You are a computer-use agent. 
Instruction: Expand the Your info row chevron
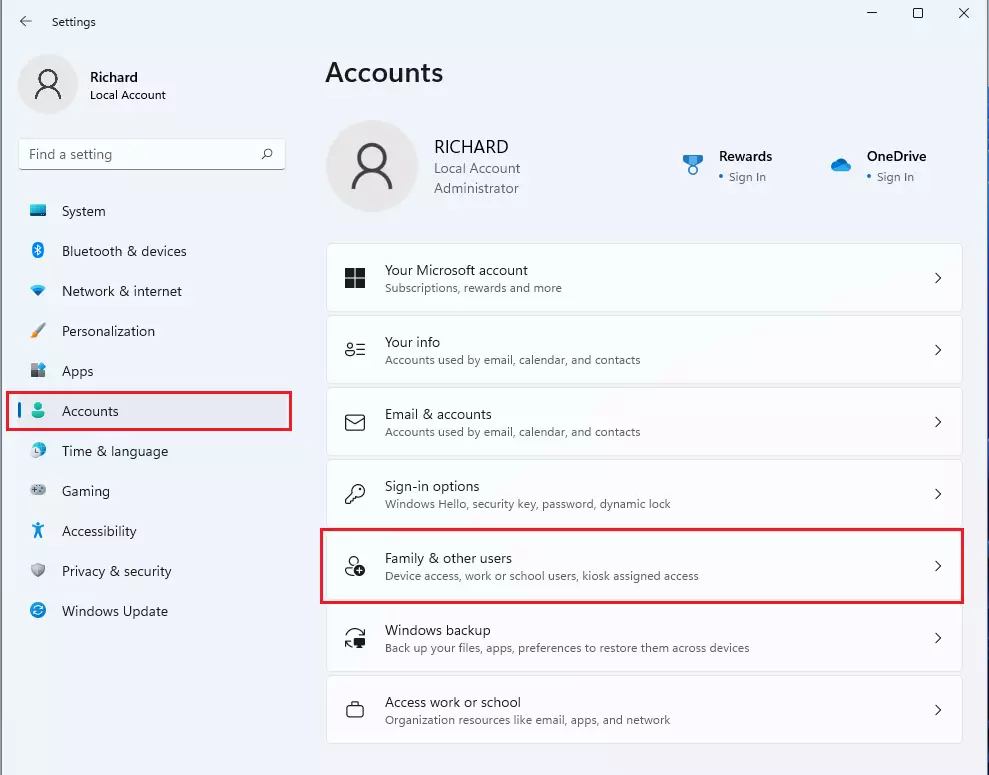coord(938,350)
